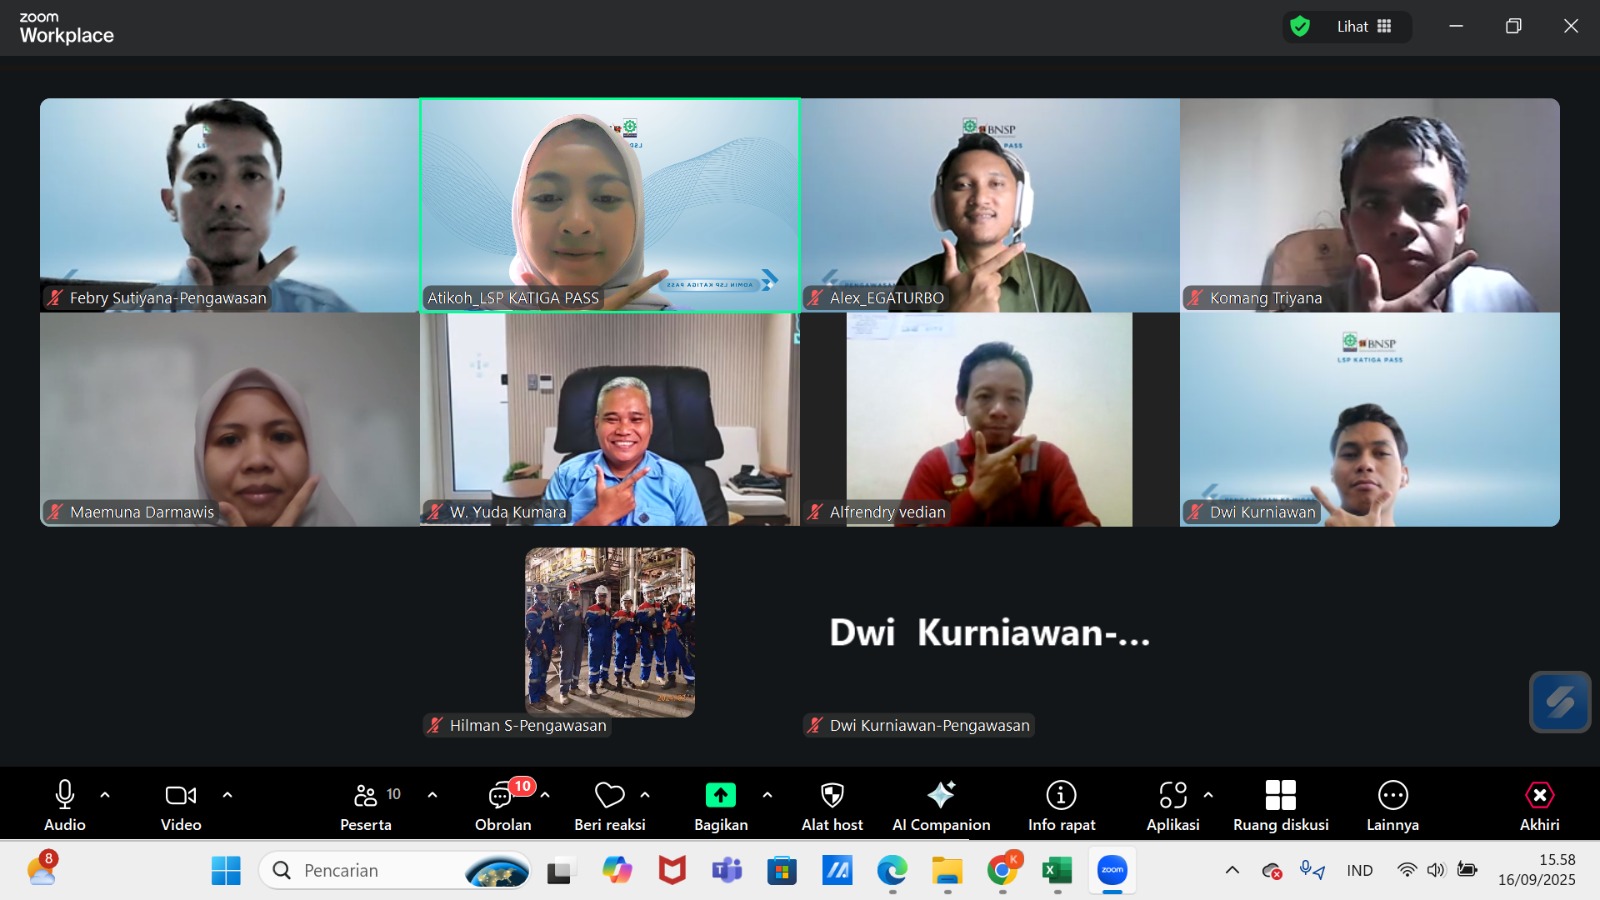Viewport: 1600px width, 900px height.
Task: Open the Peserta participants list
Action: [x=366, y=797]
